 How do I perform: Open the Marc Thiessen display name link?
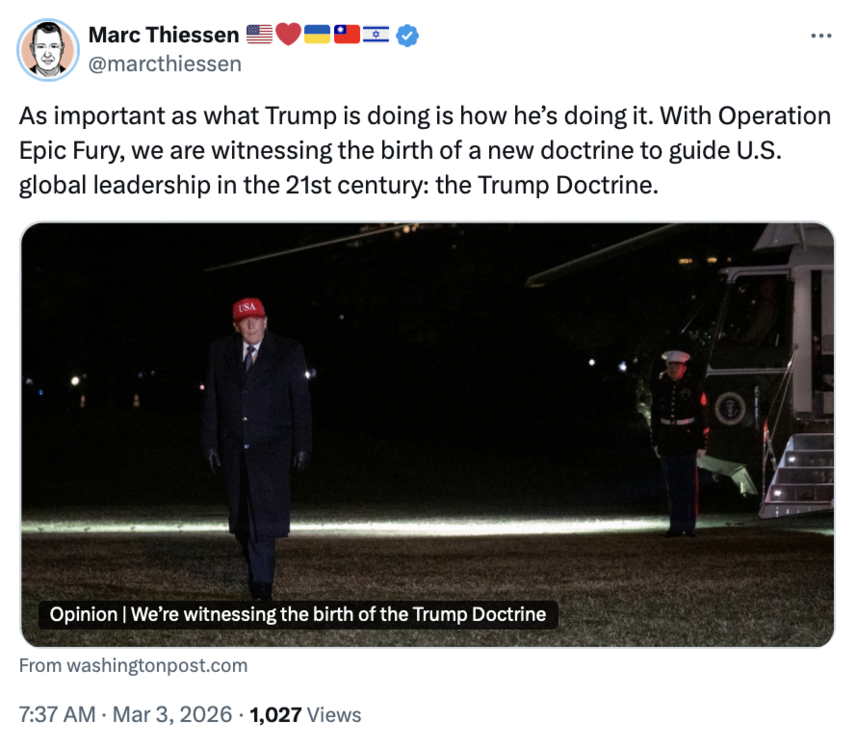163,31
